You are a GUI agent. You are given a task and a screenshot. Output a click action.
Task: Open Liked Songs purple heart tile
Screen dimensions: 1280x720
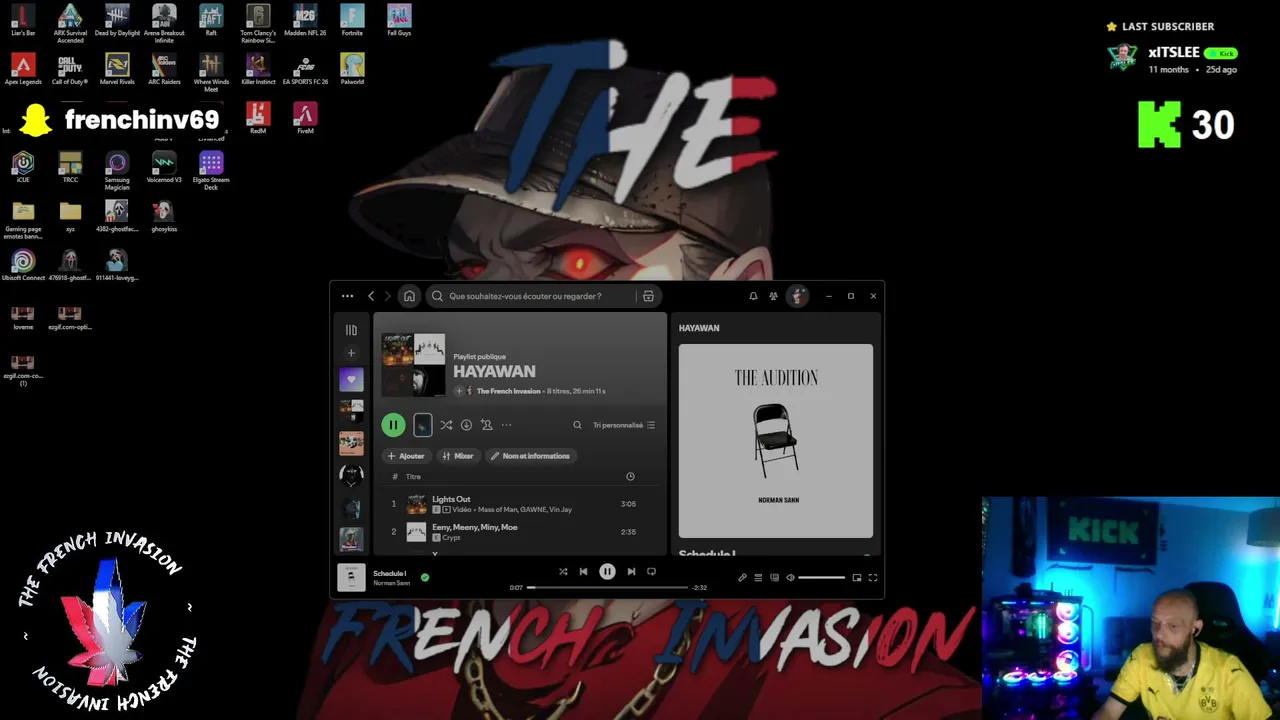coord(351,380)
